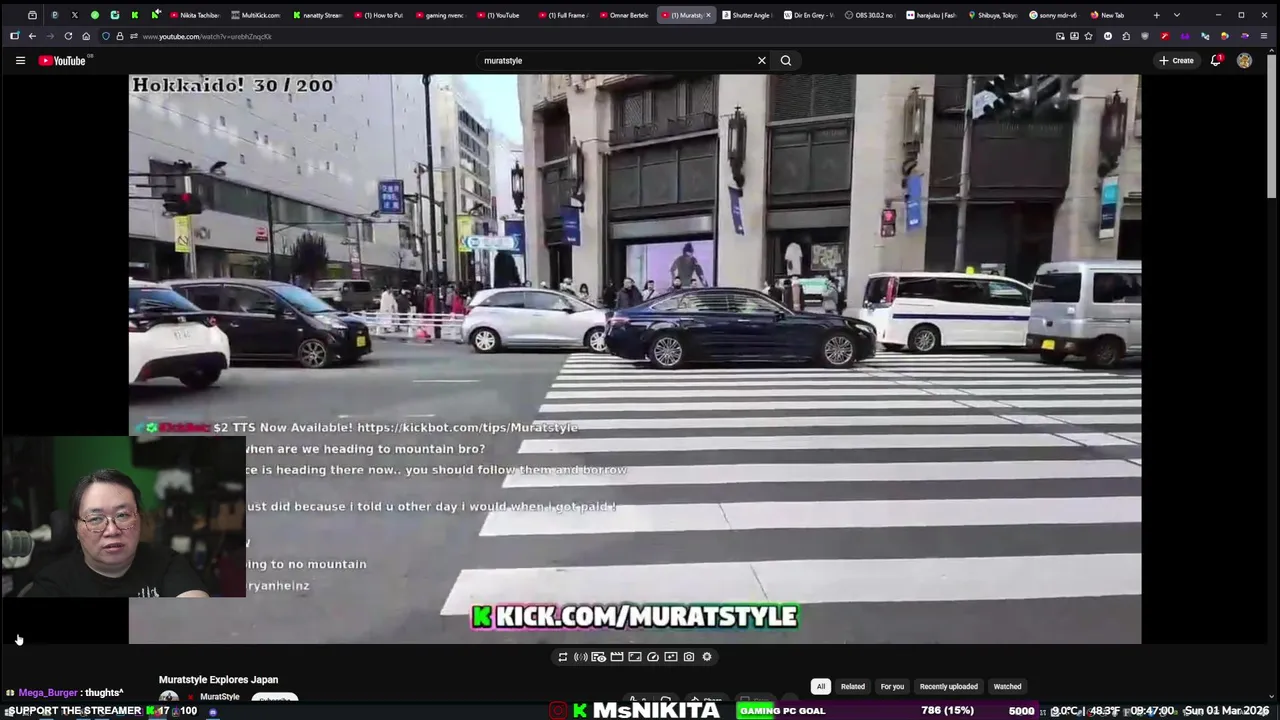Switch to the harajuku Fashion tab
Image resolution: width=1280 pixels, height=720 pixels.
tap(931, 15)
